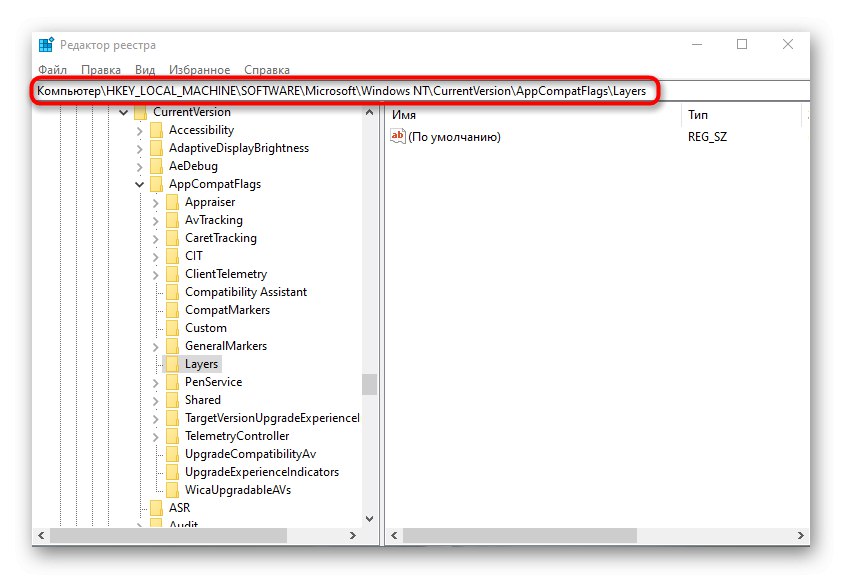The height and width of the screenshot is (579, 842).
Task: Expand the ClientTelemetry key
Action: point(156,274)
